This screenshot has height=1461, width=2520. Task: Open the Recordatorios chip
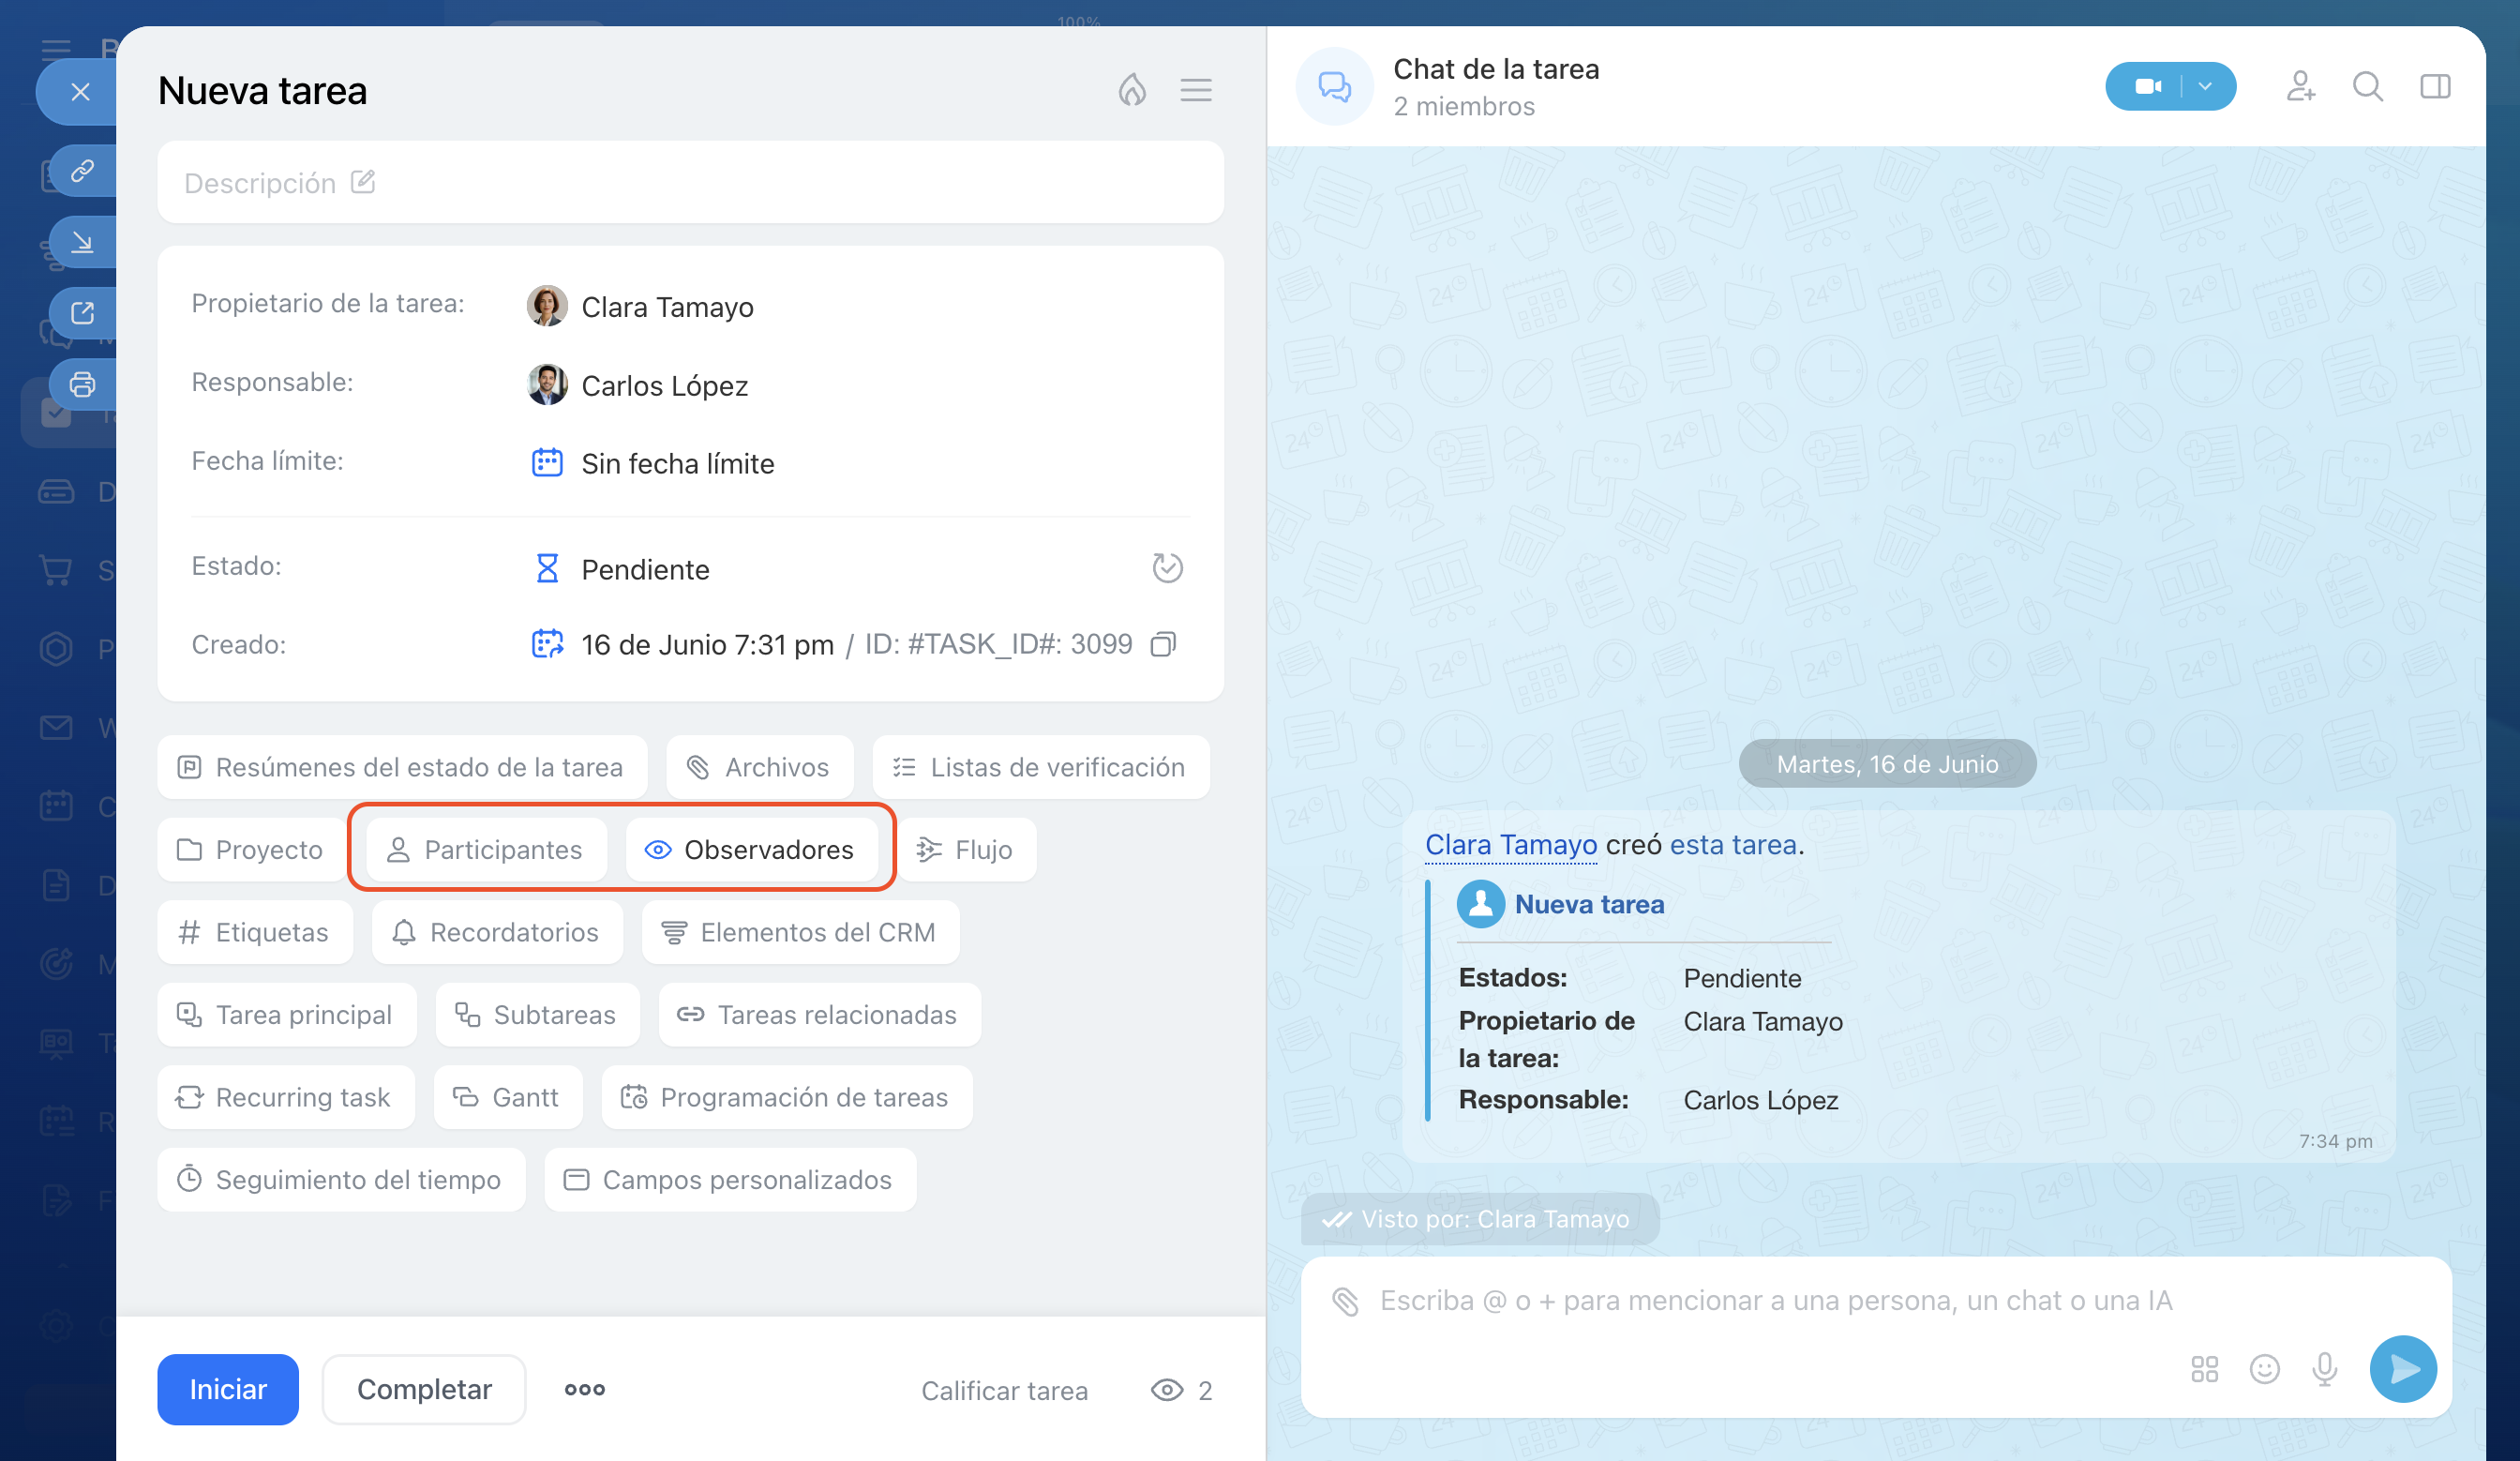tap(498, 932)
